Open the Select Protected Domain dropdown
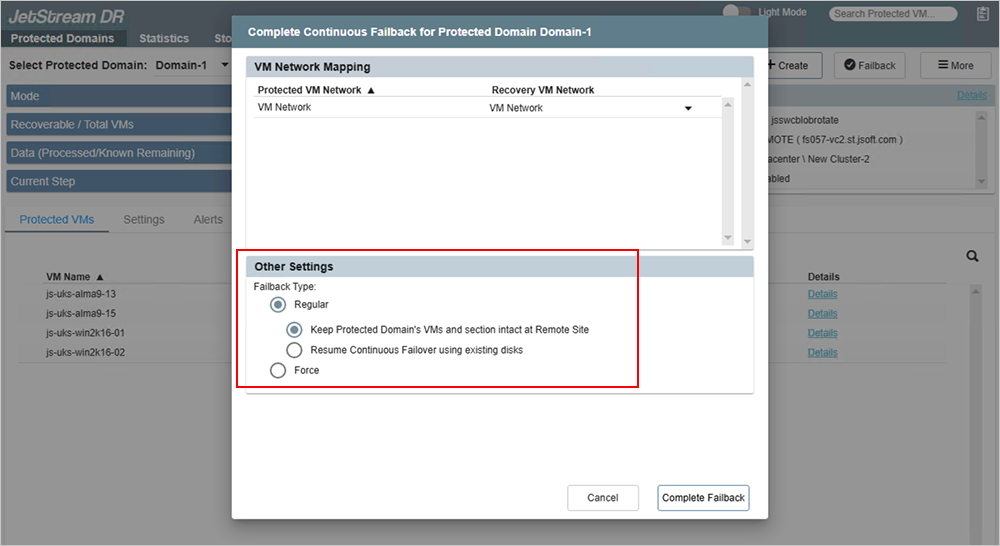 [192, 65]
